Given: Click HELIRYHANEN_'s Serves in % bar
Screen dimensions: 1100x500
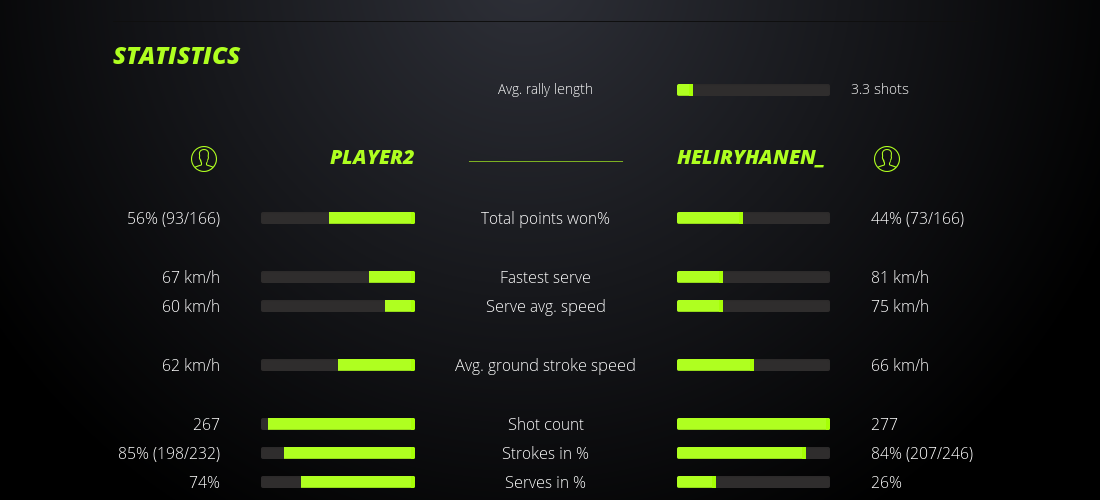Looking at the screenshot, I should point(753,482).
